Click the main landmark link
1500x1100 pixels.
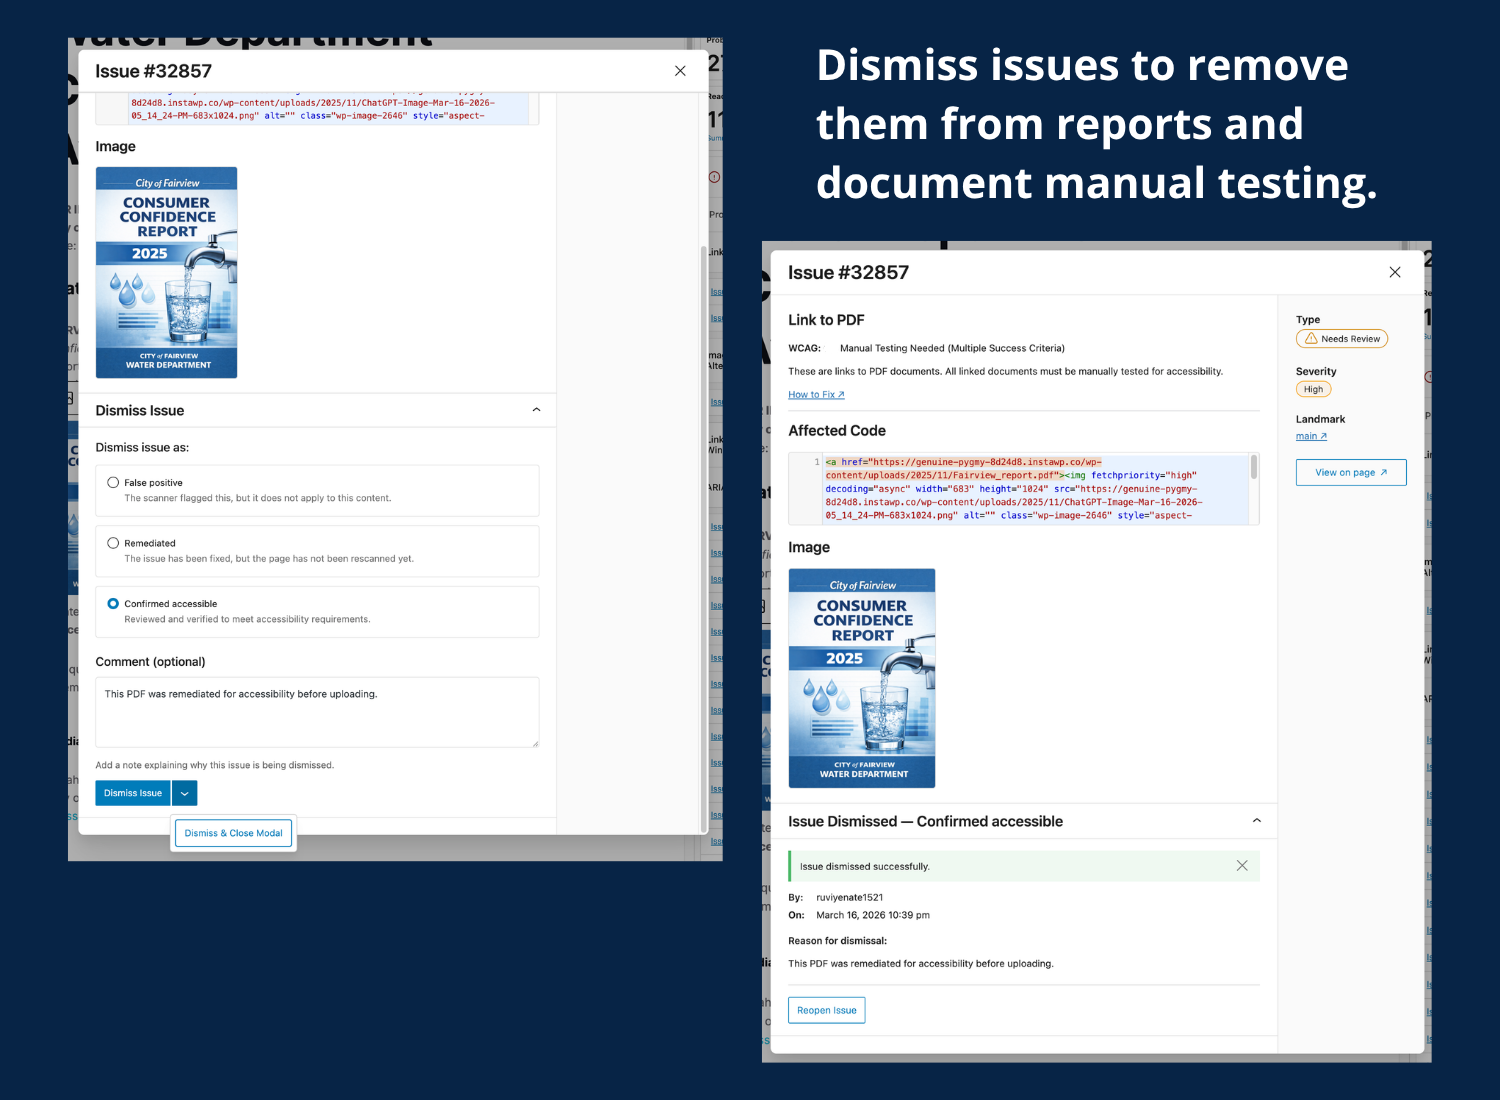tap(1311, 436)
